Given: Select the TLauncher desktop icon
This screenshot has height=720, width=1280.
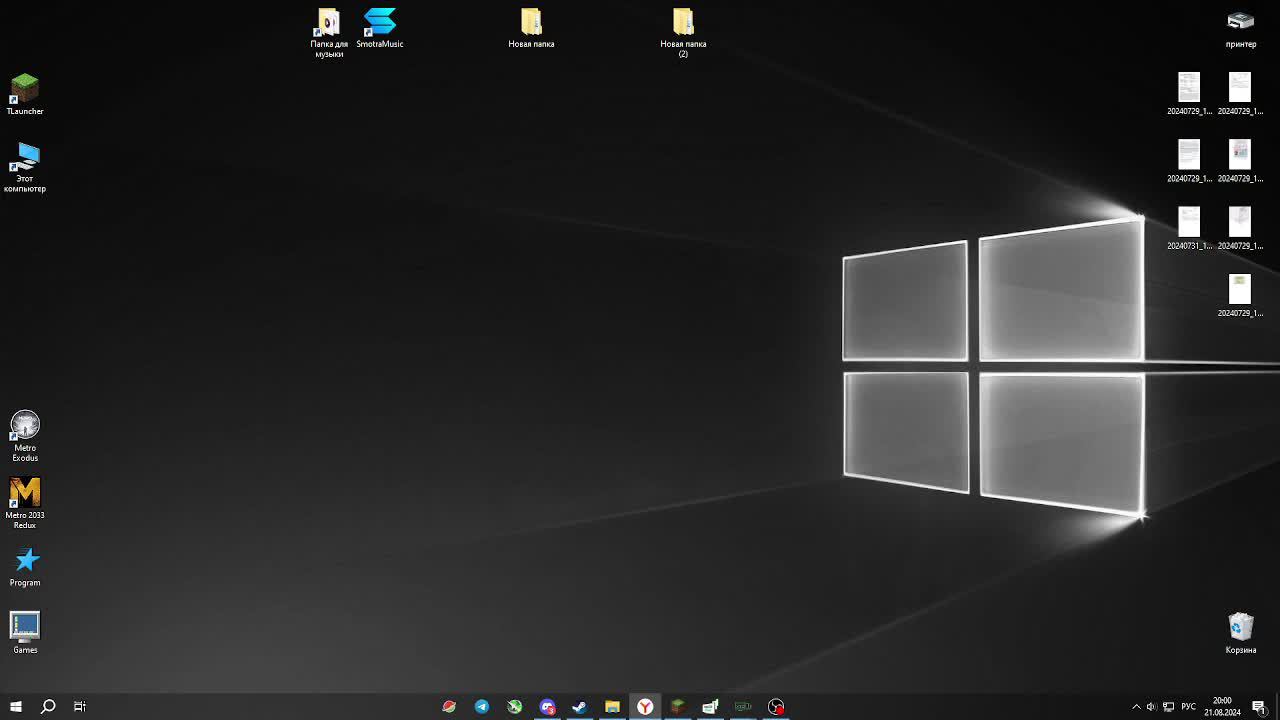Looking at the screenshot, I should point(25,90).
